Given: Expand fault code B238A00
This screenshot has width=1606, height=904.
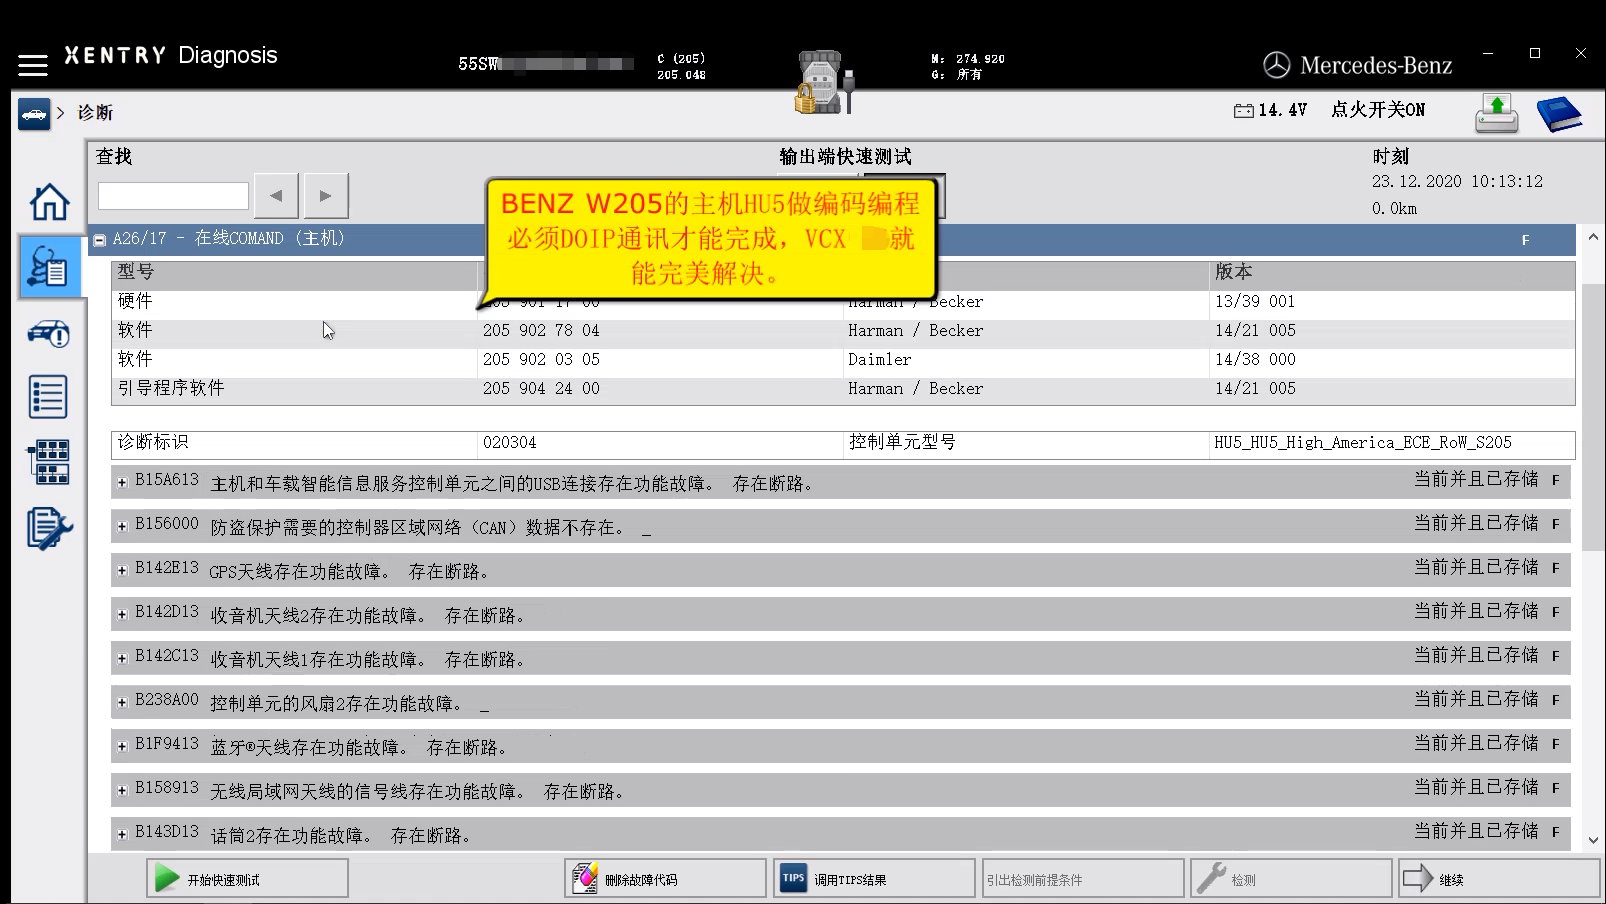Looking at the screenshot, I should point(122,702).
